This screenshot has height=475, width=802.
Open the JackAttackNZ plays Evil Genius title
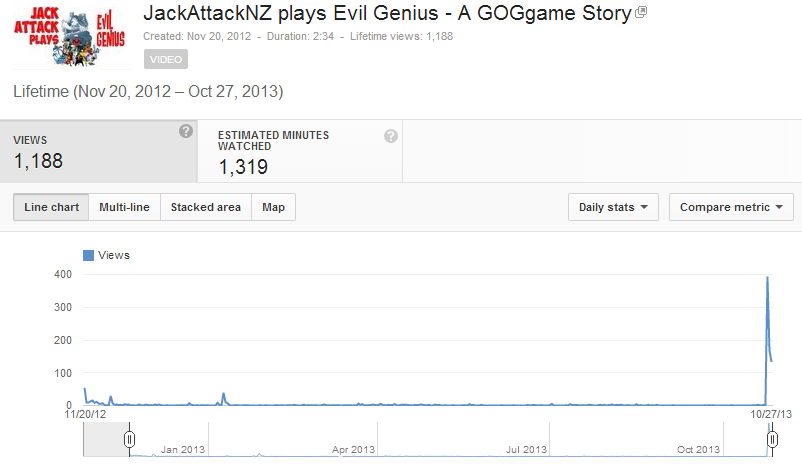coord(387,13)
